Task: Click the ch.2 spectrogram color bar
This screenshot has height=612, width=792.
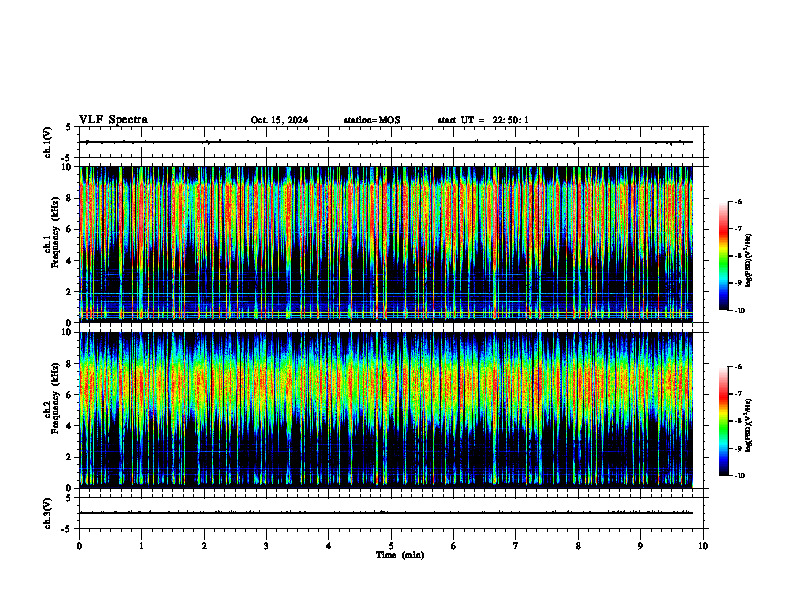Action: (723, 421)
